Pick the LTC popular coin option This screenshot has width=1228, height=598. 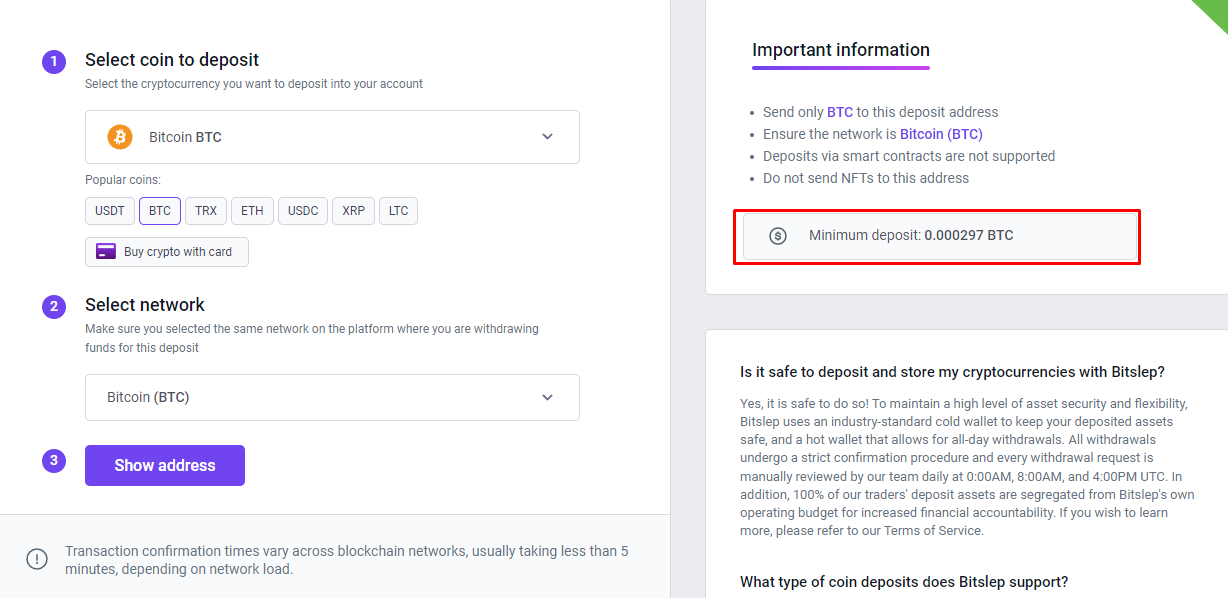pyautogui.click(x=399, y=211)
